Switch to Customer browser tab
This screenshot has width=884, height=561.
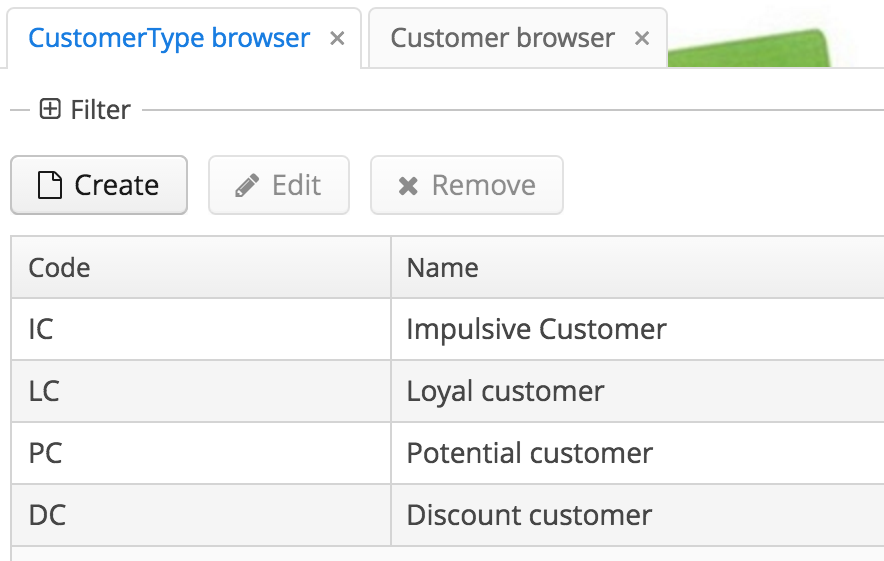click(502, 38)
